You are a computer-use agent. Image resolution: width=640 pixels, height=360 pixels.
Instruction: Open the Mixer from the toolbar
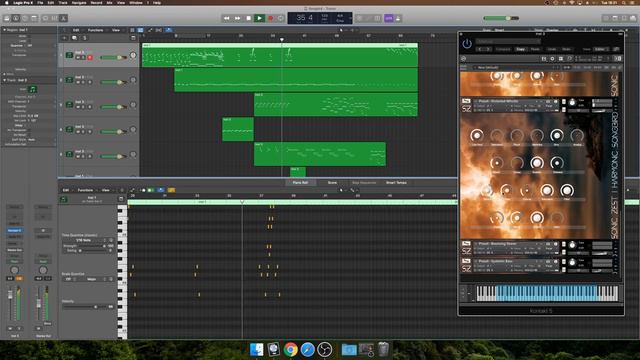(54, 18)
